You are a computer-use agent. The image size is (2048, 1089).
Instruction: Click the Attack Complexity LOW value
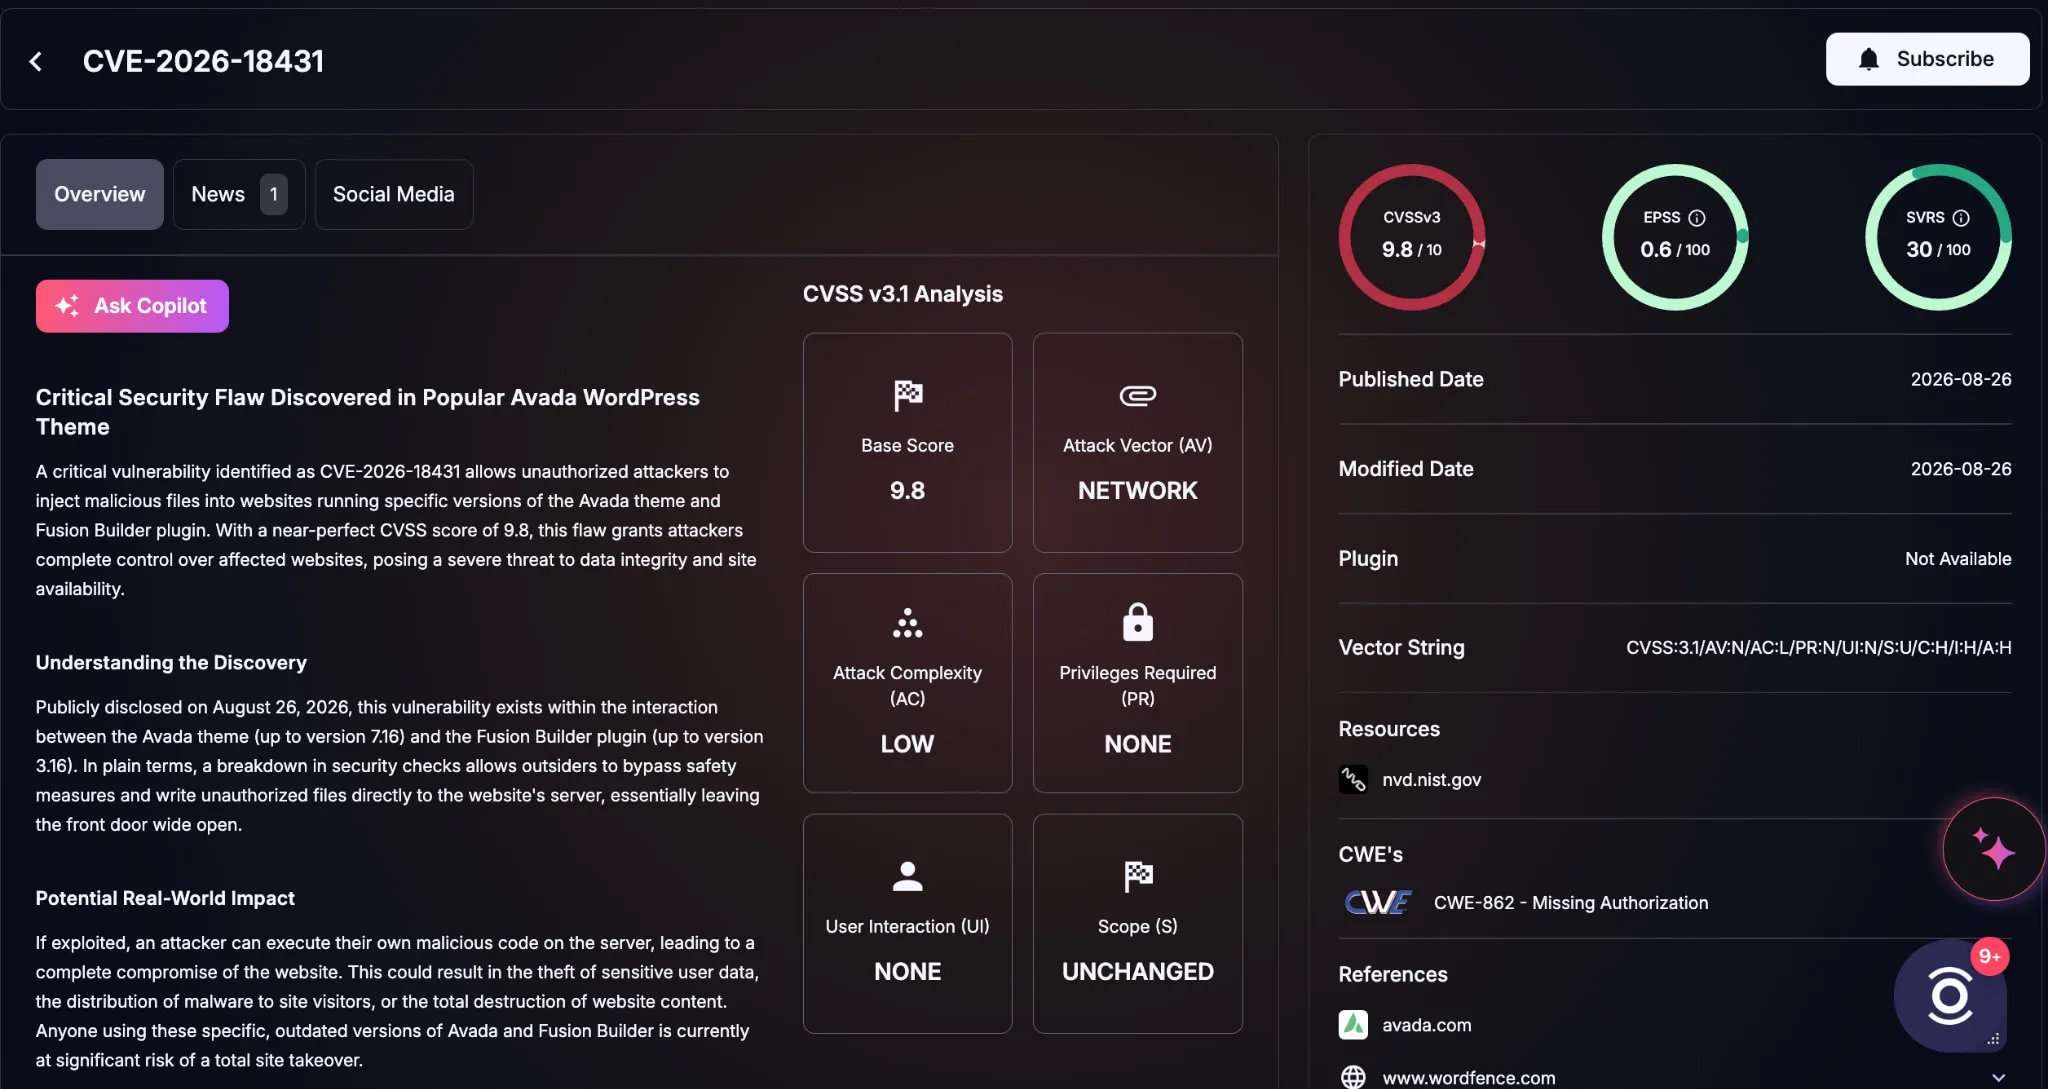[x=907, y=744]
